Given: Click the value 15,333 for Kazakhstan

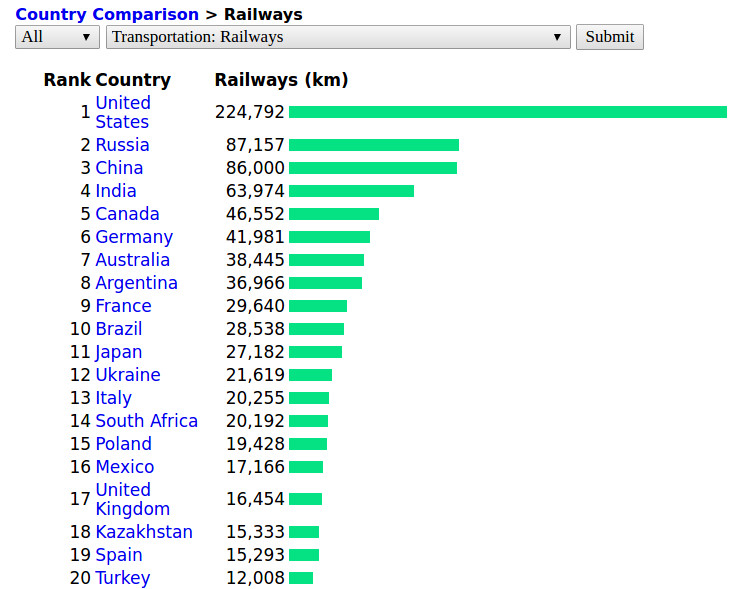Looking at the screenshot, I should [255, 531].
